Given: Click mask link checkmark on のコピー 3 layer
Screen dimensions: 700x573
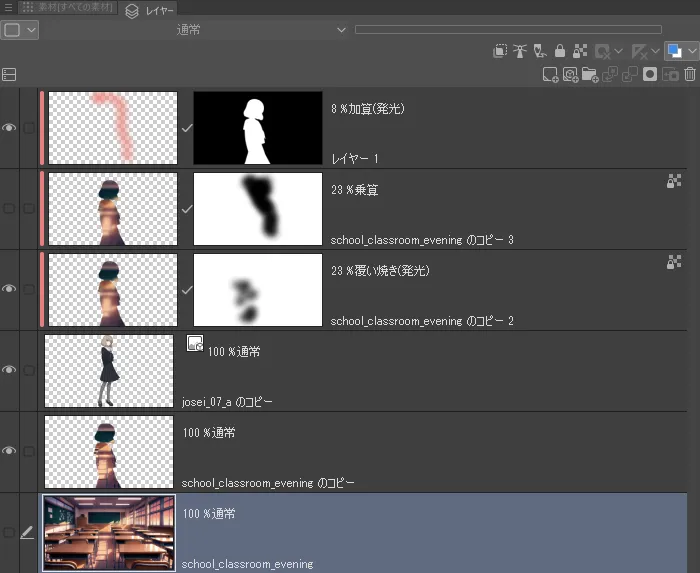Looking at the screenshot, I should pos(187,209).
